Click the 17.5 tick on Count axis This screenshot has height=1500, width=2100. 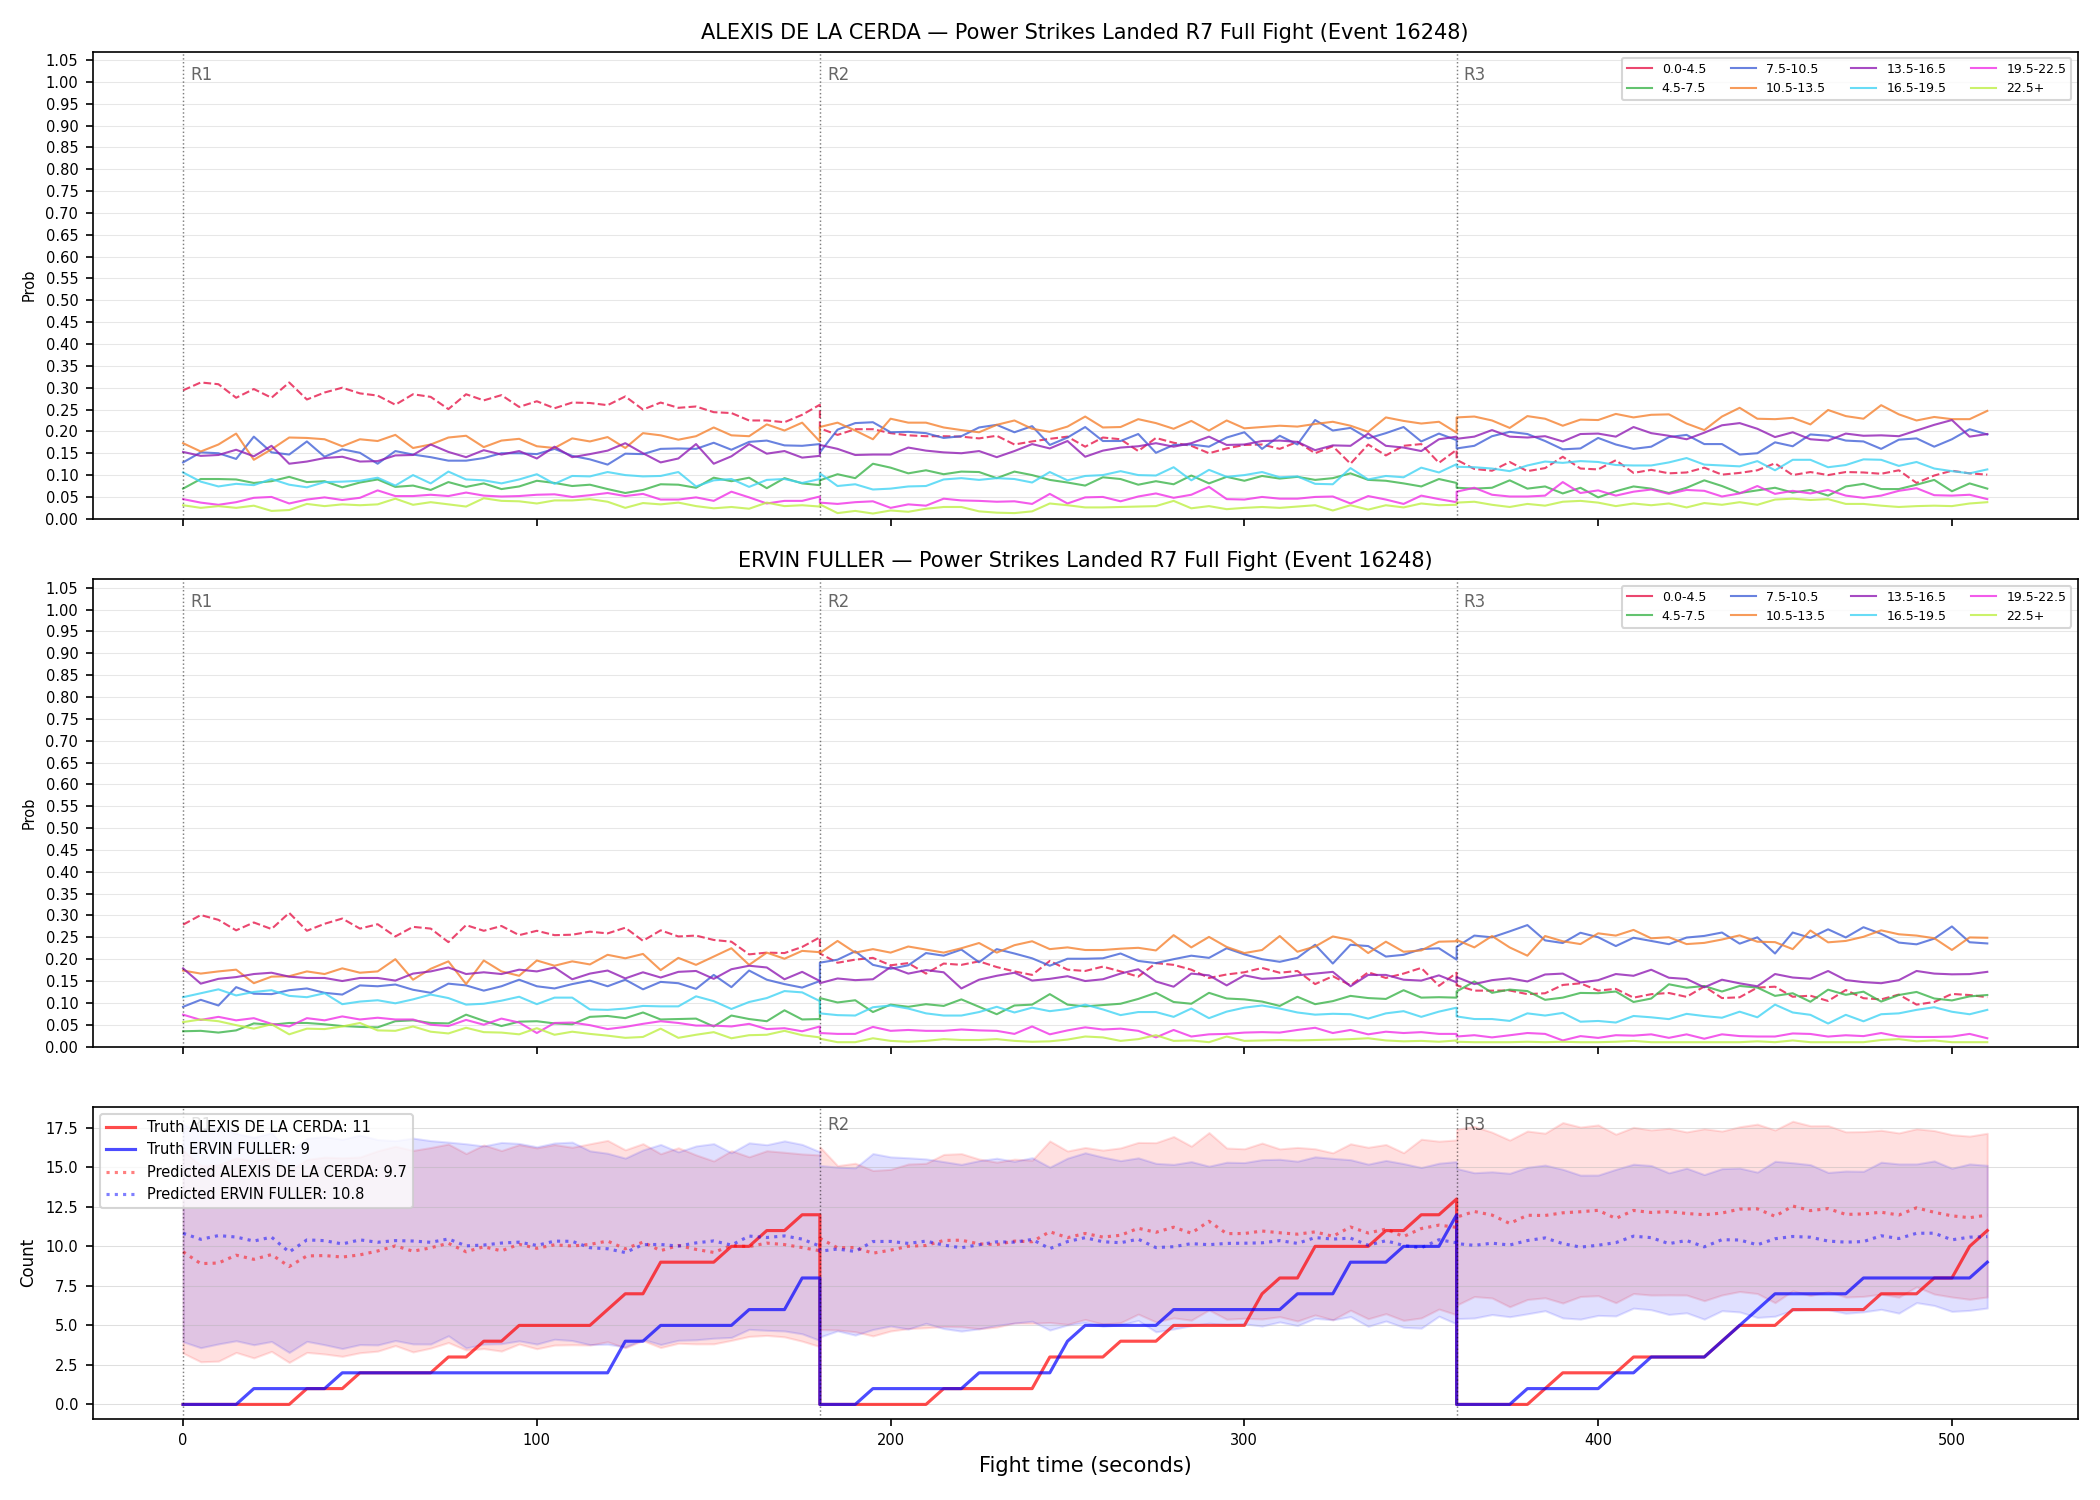tap(63, 1128)
